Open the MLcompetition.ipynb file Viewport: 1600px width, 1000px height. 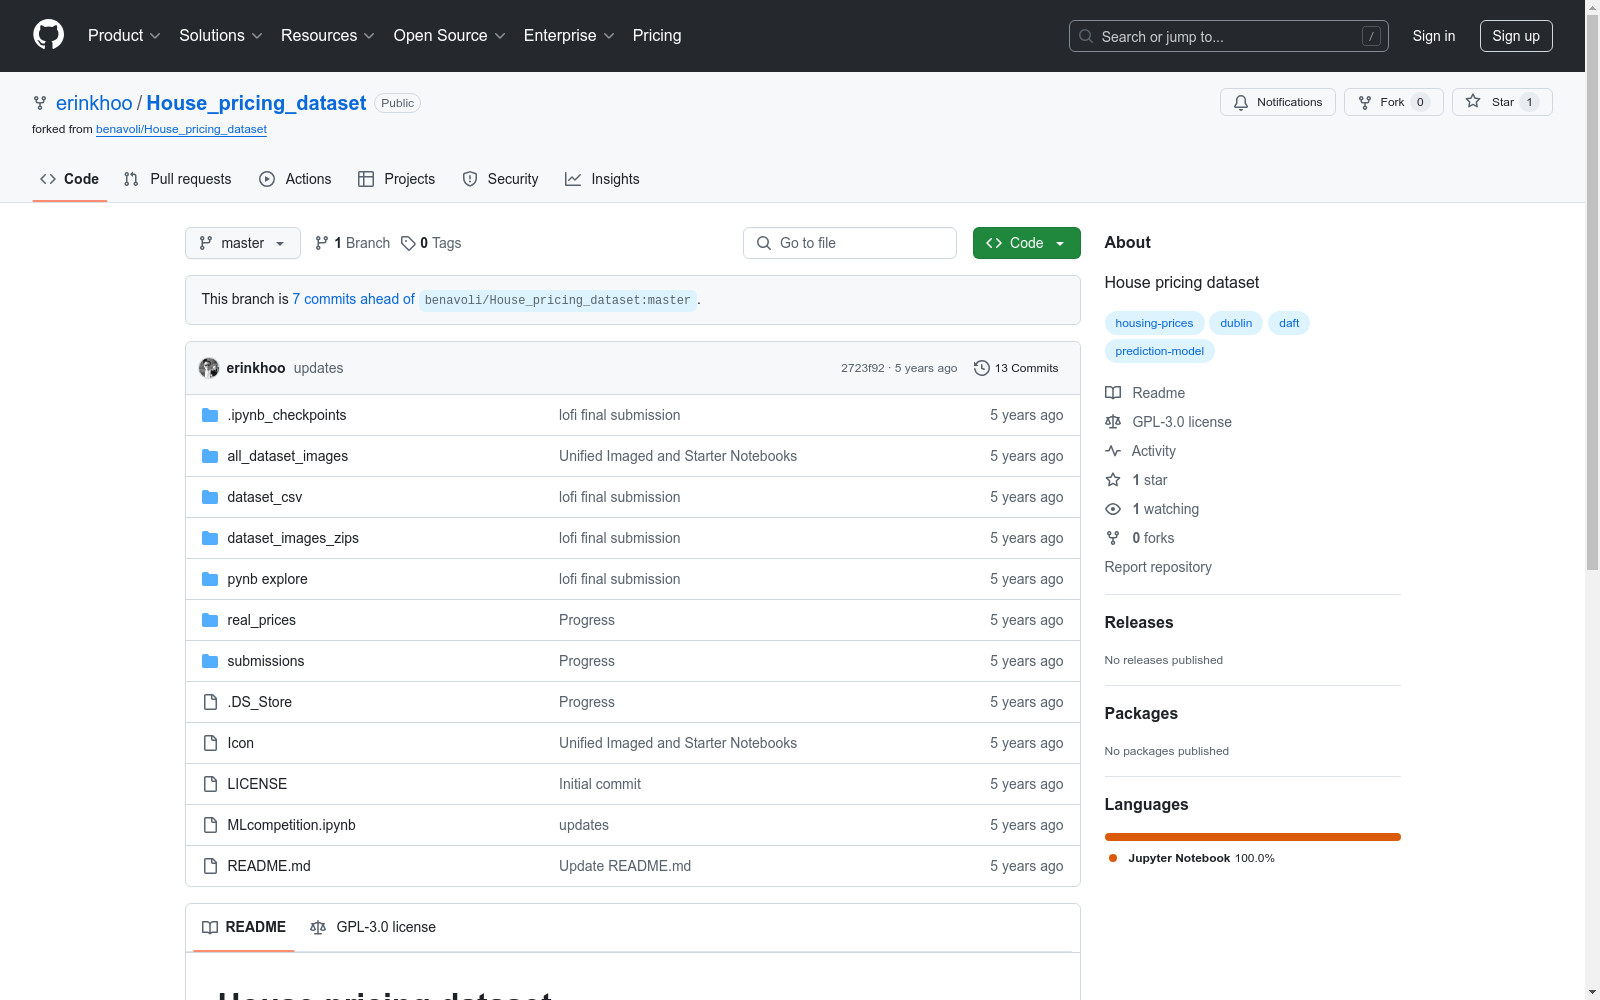(291, 825)
